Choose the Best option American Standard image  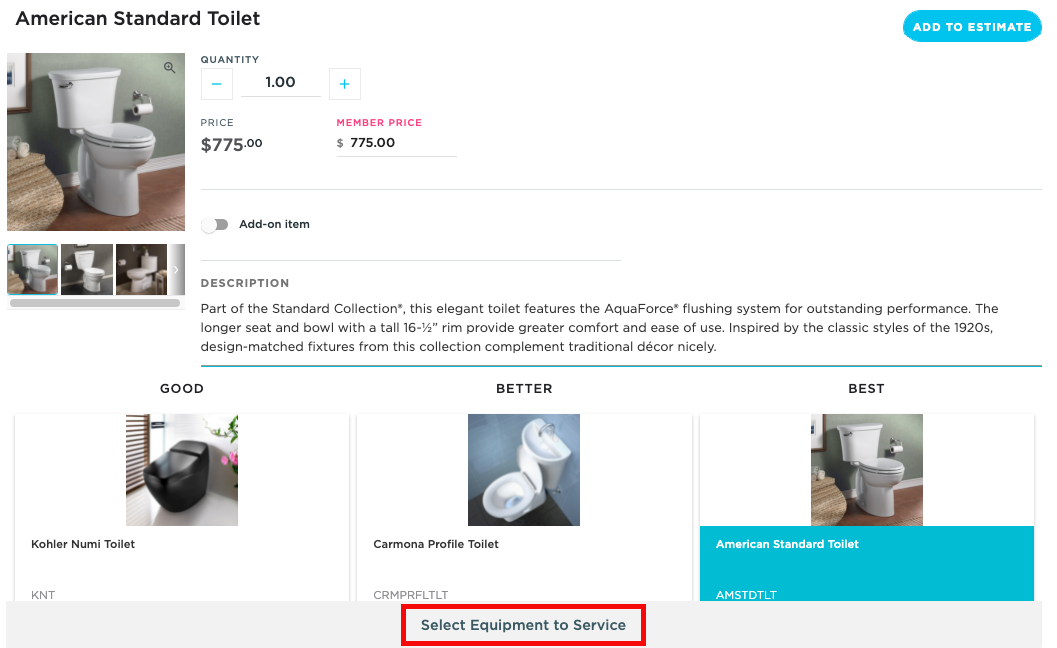pos(866,470)
